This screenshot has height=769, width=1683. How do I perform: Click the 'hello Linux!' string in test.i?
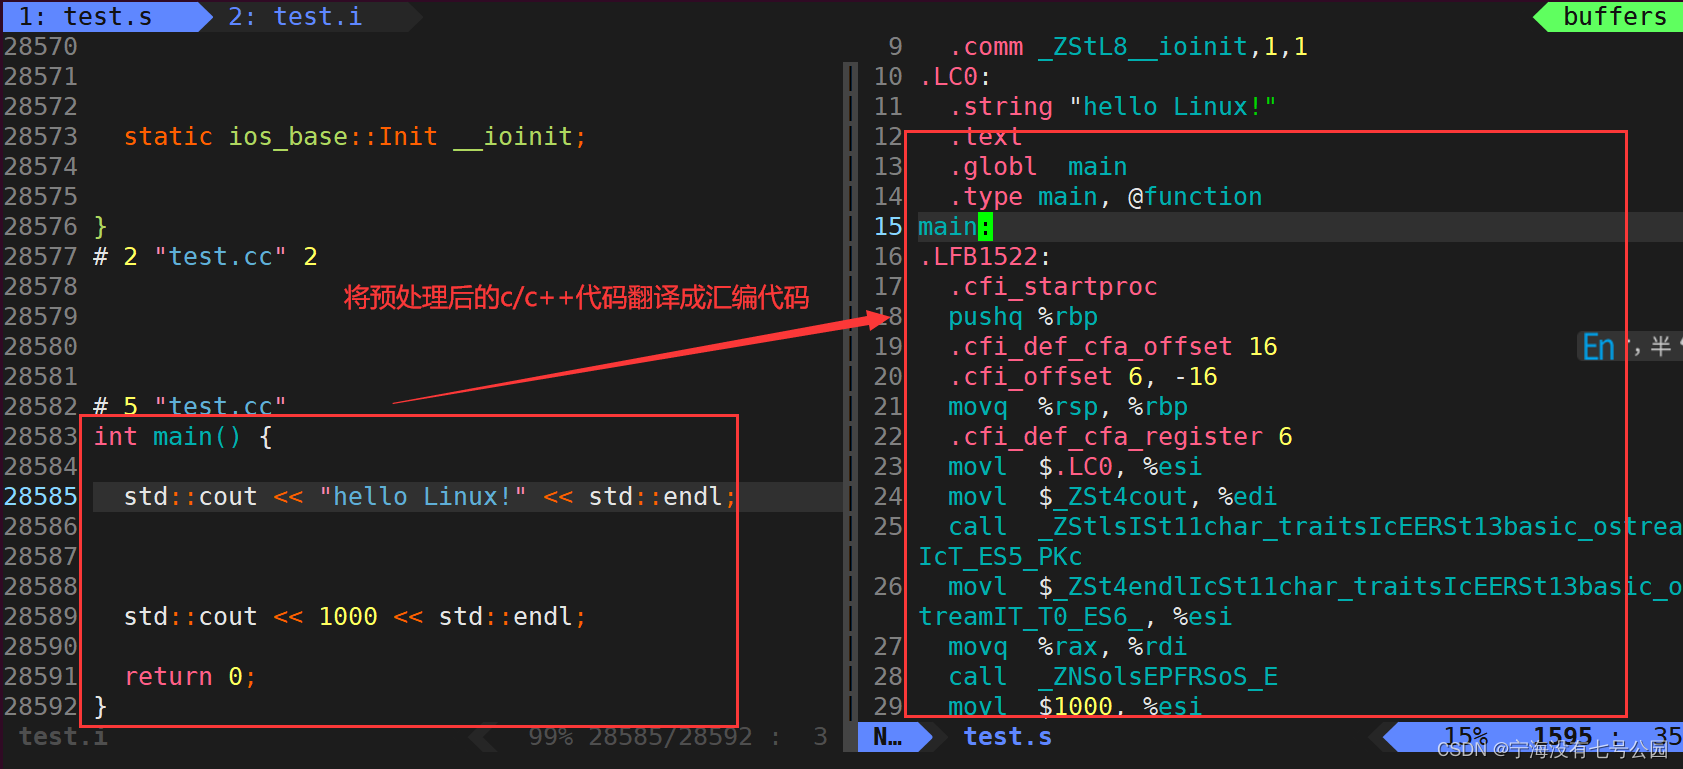point(423,497)
